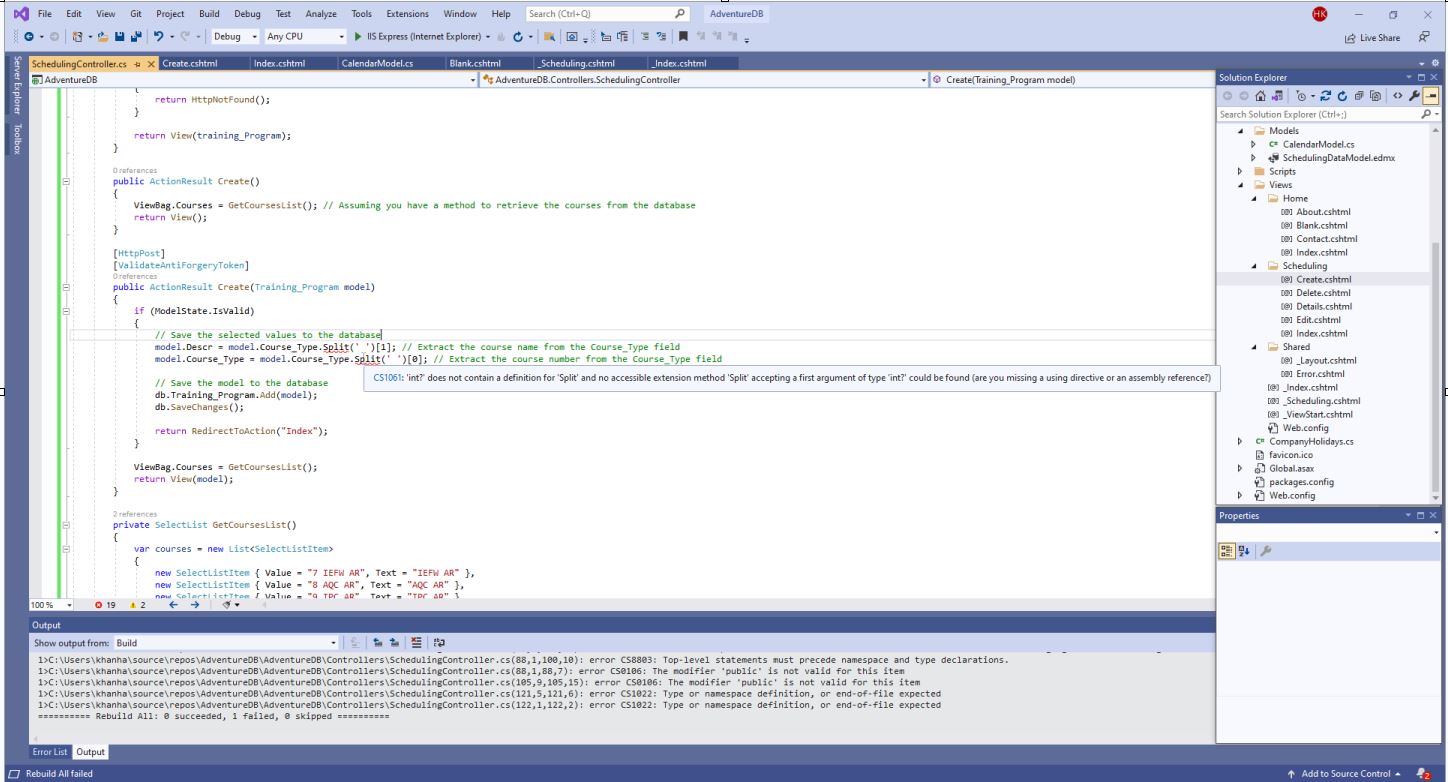The width and height of the screenshot is (1448, 782).
Task: Switch Solution Explorer views icon
Action: point(1278,96)
